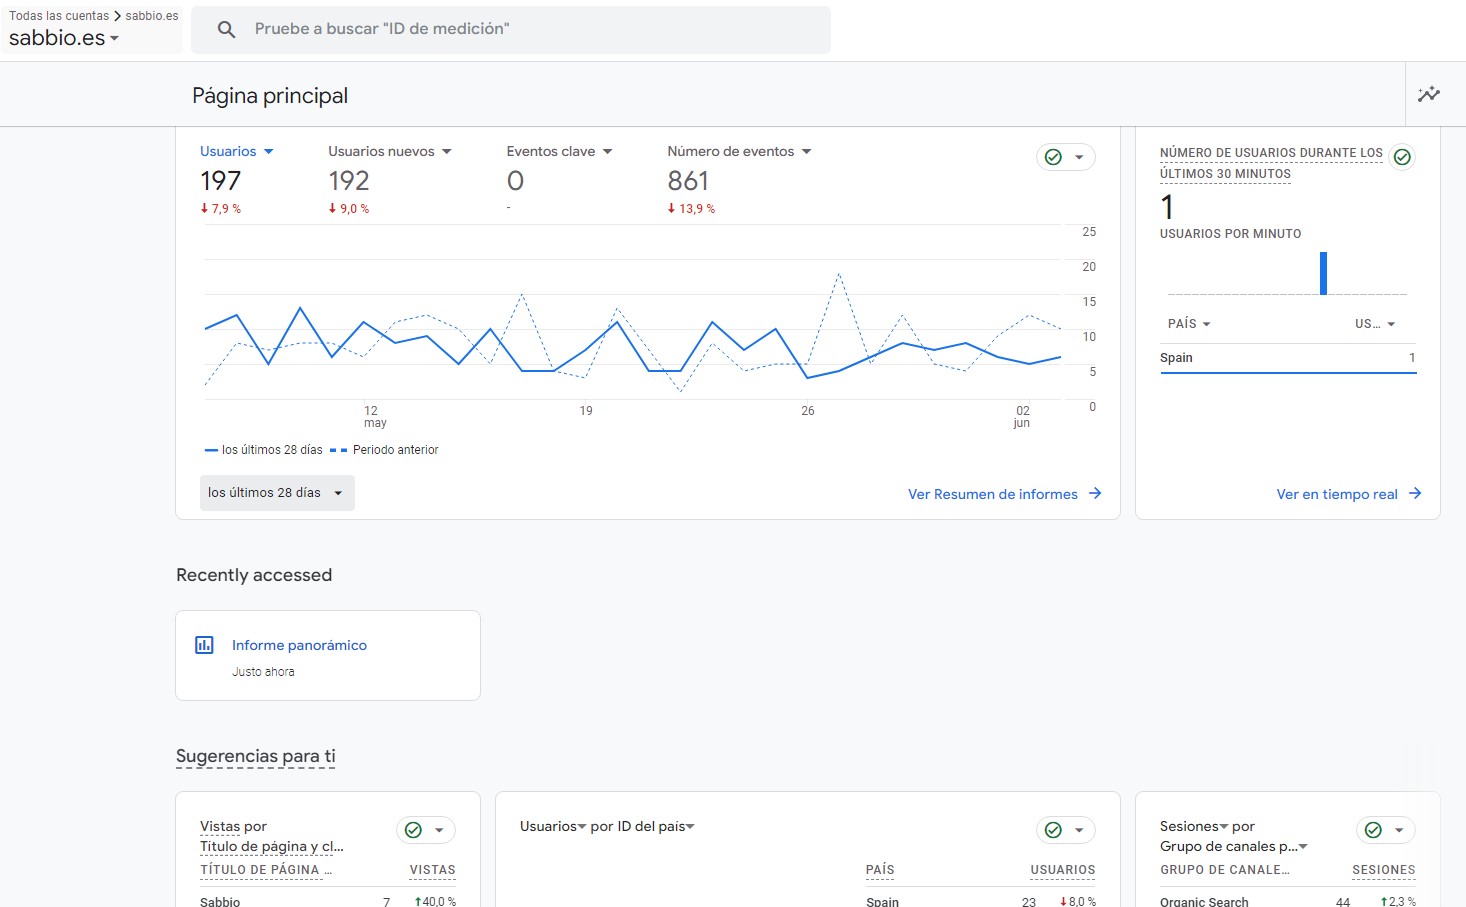Click the search magnifier icon
Viewport: 1466px width, 907px height.
pos(227,30)
